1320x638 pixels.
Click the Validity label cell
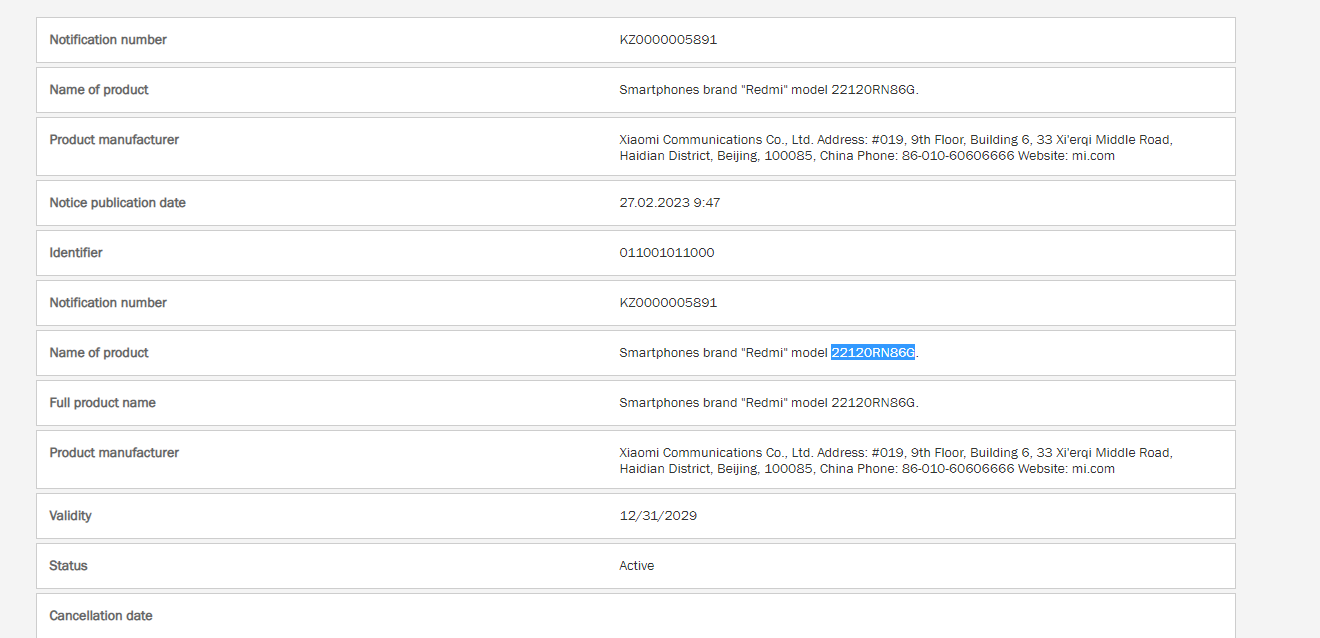click(x=71, y=515)
